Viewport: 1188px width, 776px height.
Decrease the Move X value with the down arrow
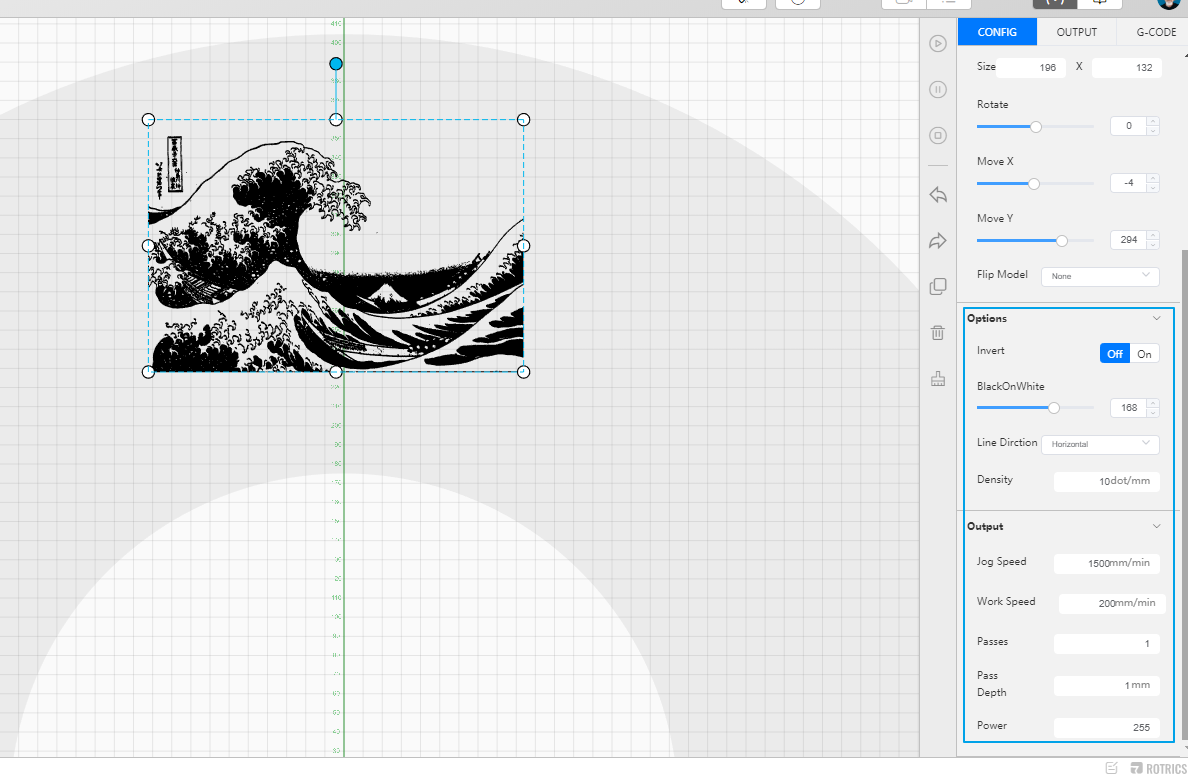1152,187
